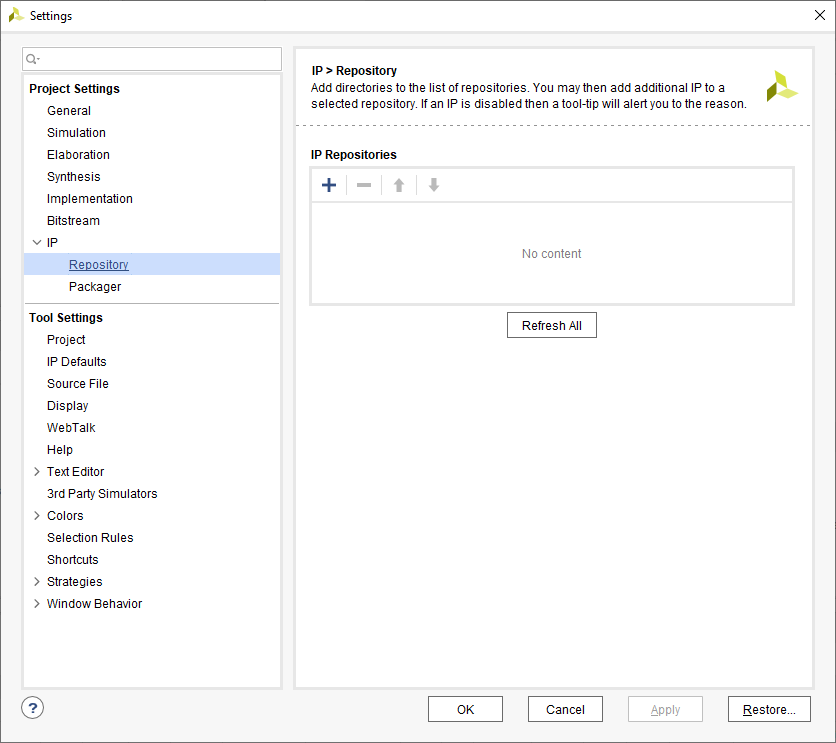
Task: Click the Window Behavior tree label
Action: (x=94, y=603)
